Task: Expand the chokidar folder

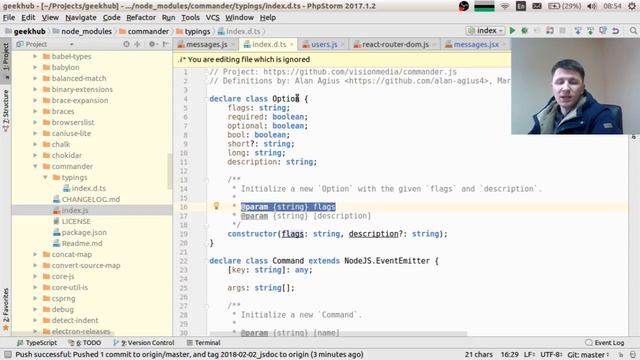Action: pyautogui.click(x=36, y=155)
